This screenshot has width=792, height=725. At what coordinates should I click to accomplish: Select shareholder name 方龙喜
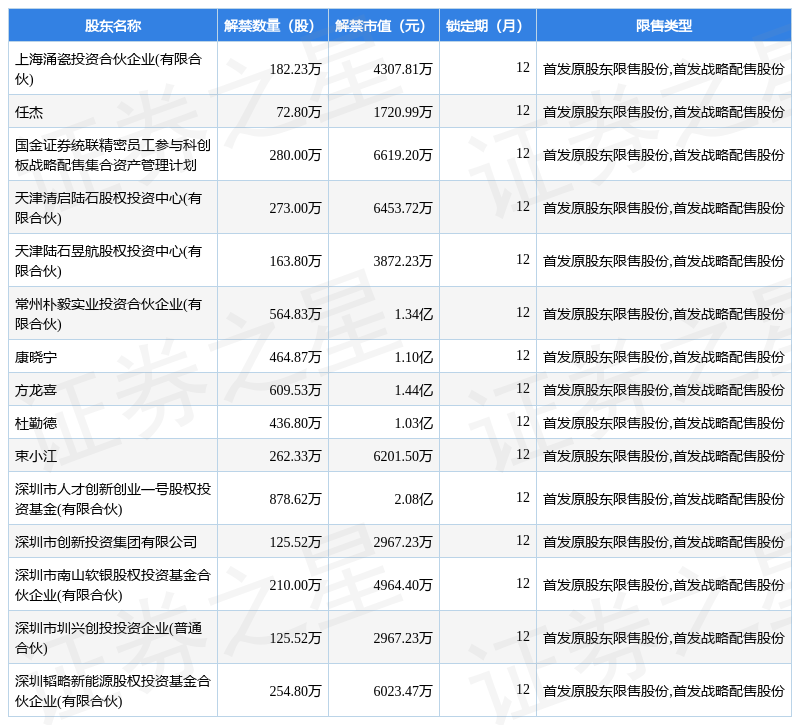pyautogui.click(x=36, y=390)
